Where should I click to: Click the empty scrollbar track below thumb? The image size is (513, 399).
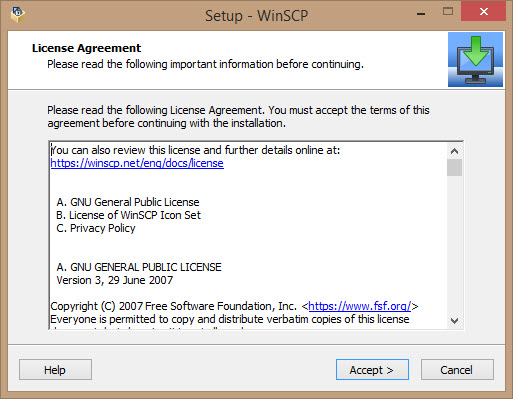(x=454, y=244)
